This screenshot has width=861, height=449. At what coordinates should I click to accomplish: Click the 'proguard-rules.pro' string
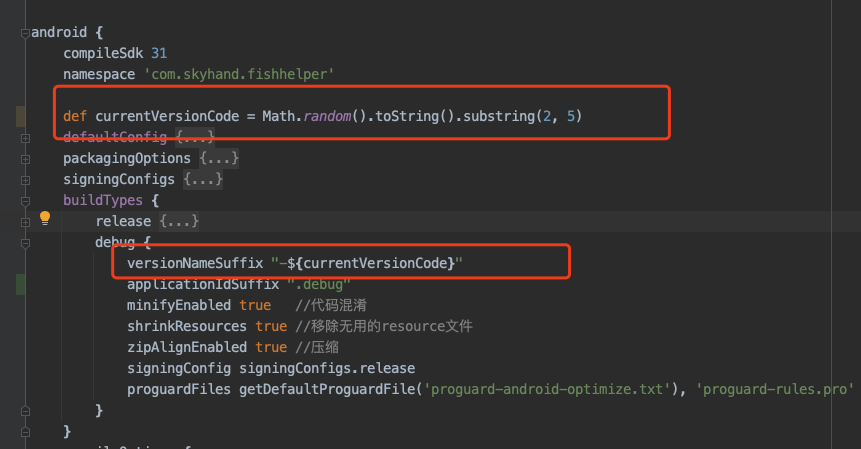point(775,389)
